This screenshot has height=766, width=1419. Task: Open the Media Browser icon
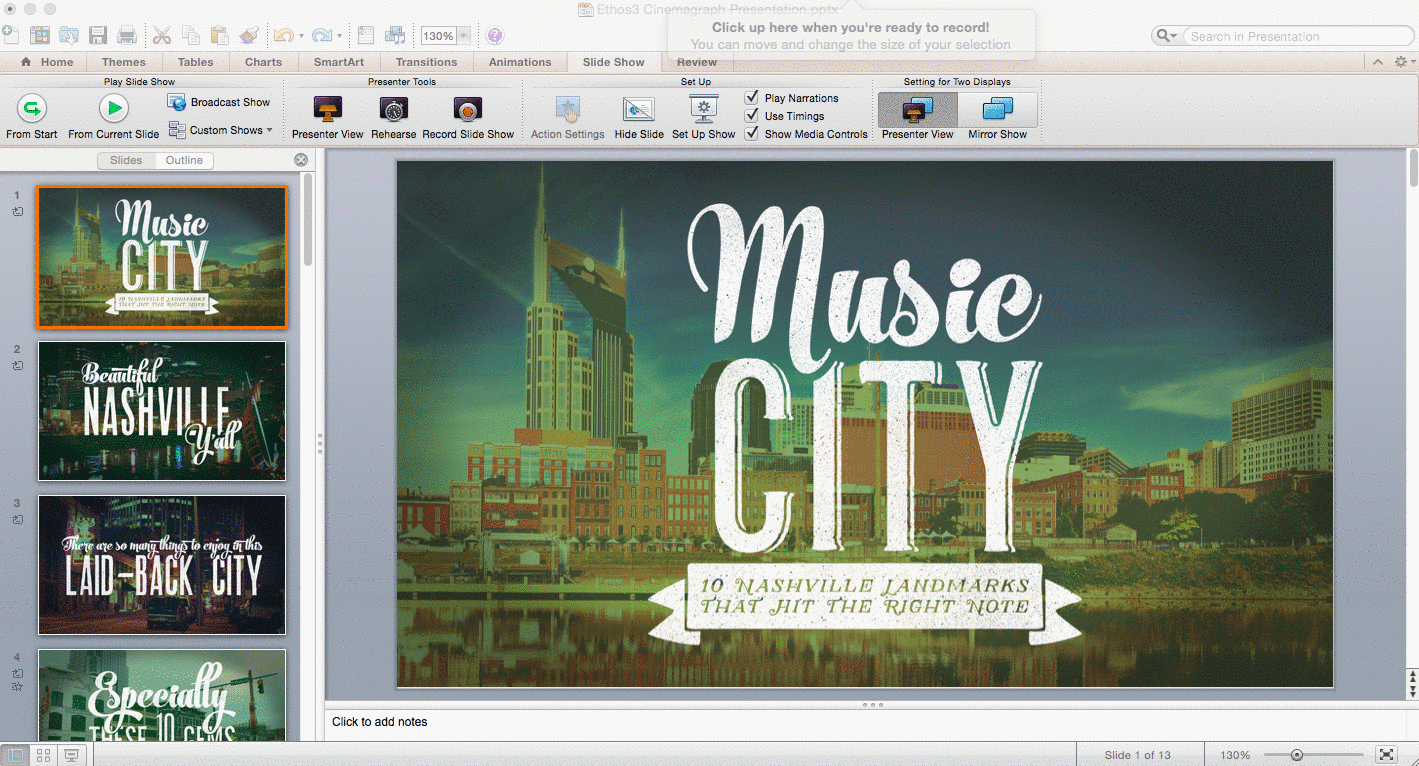click(395, 35)
